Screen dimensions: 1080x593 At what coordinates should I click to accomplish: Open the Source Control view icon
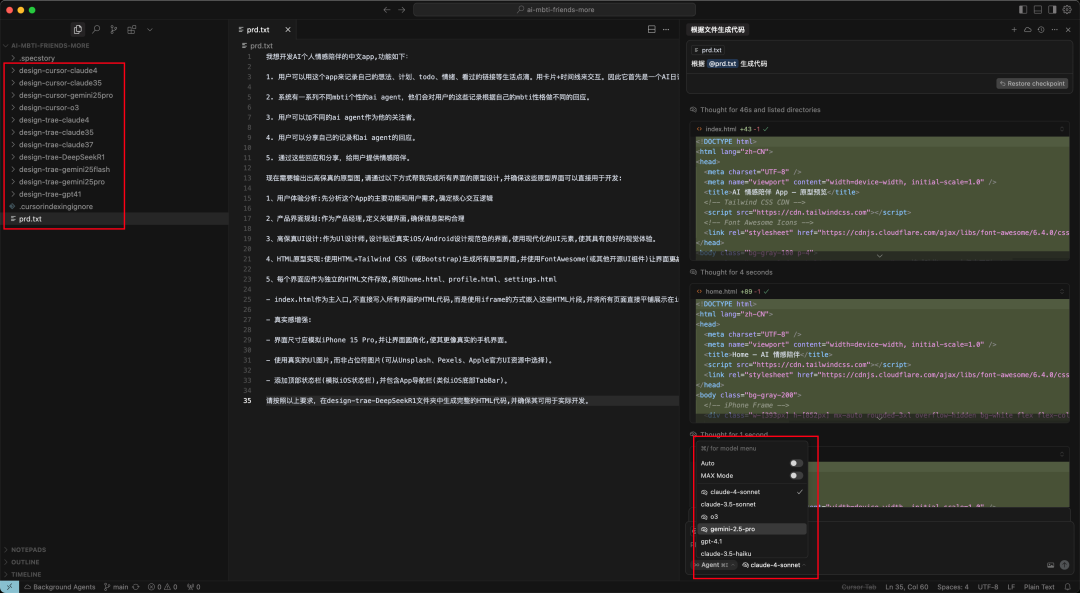pyautogui.click(x=114, y=30)
